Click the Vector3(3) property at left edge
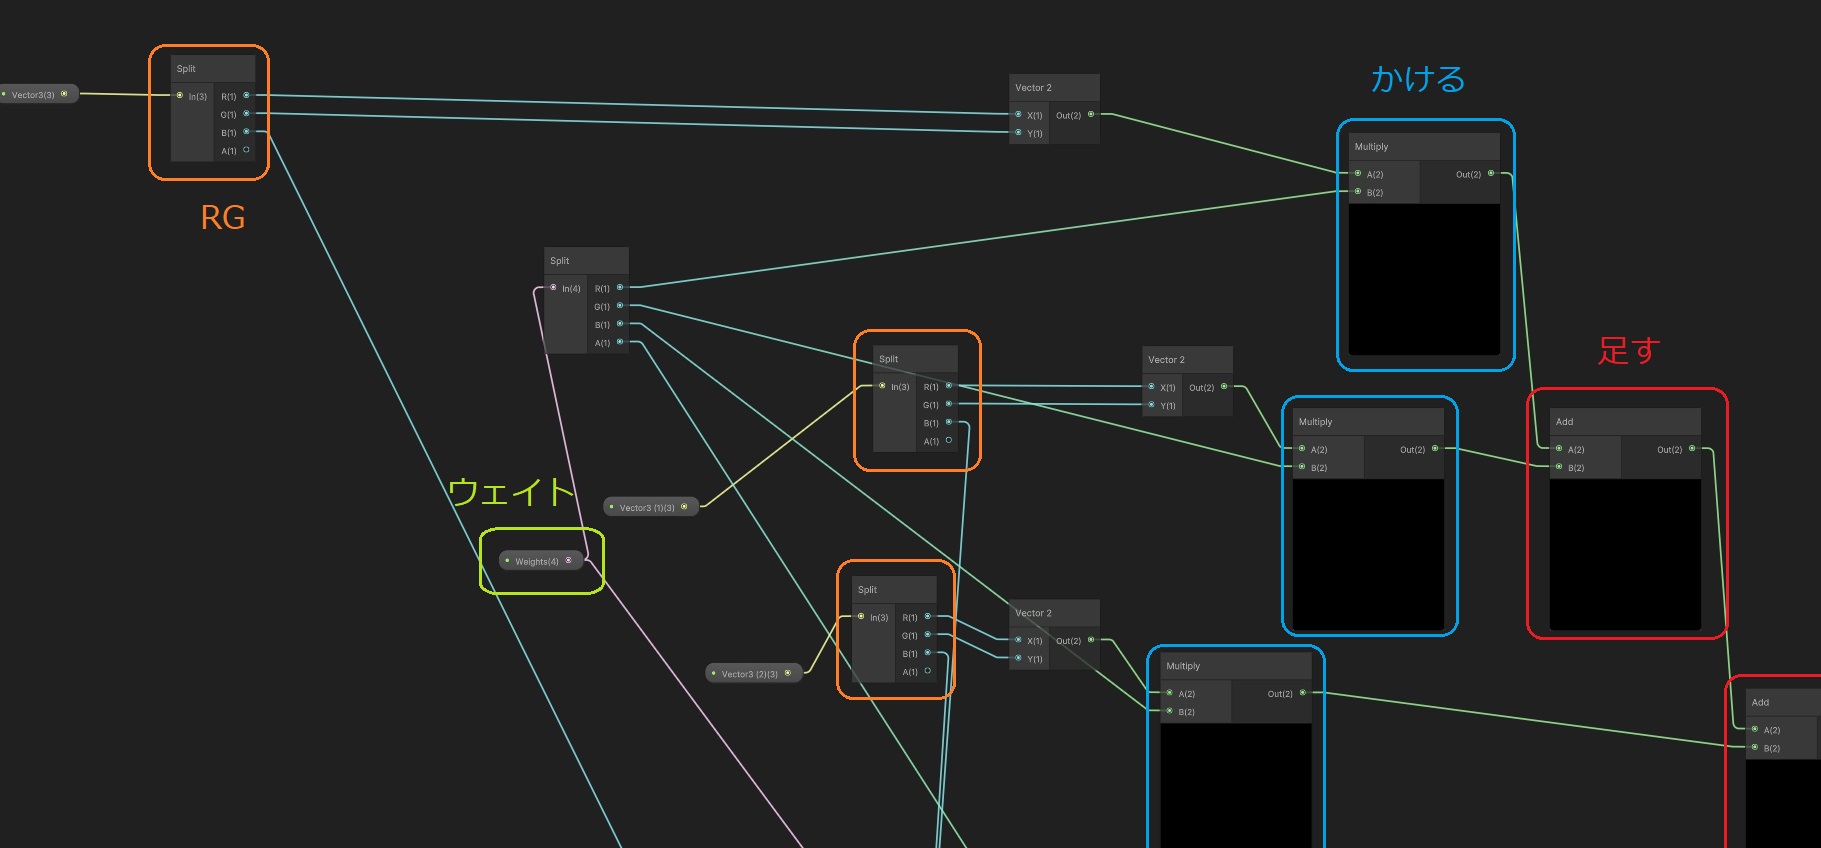The image size is (1821, 848). 33,95
